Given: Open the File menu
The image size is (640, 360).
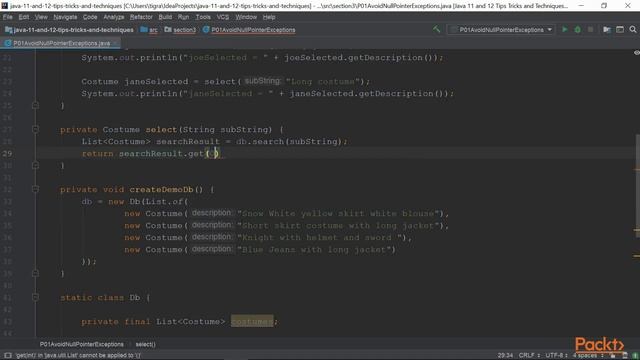Looking at the screenshot, I should pos(7,17).
